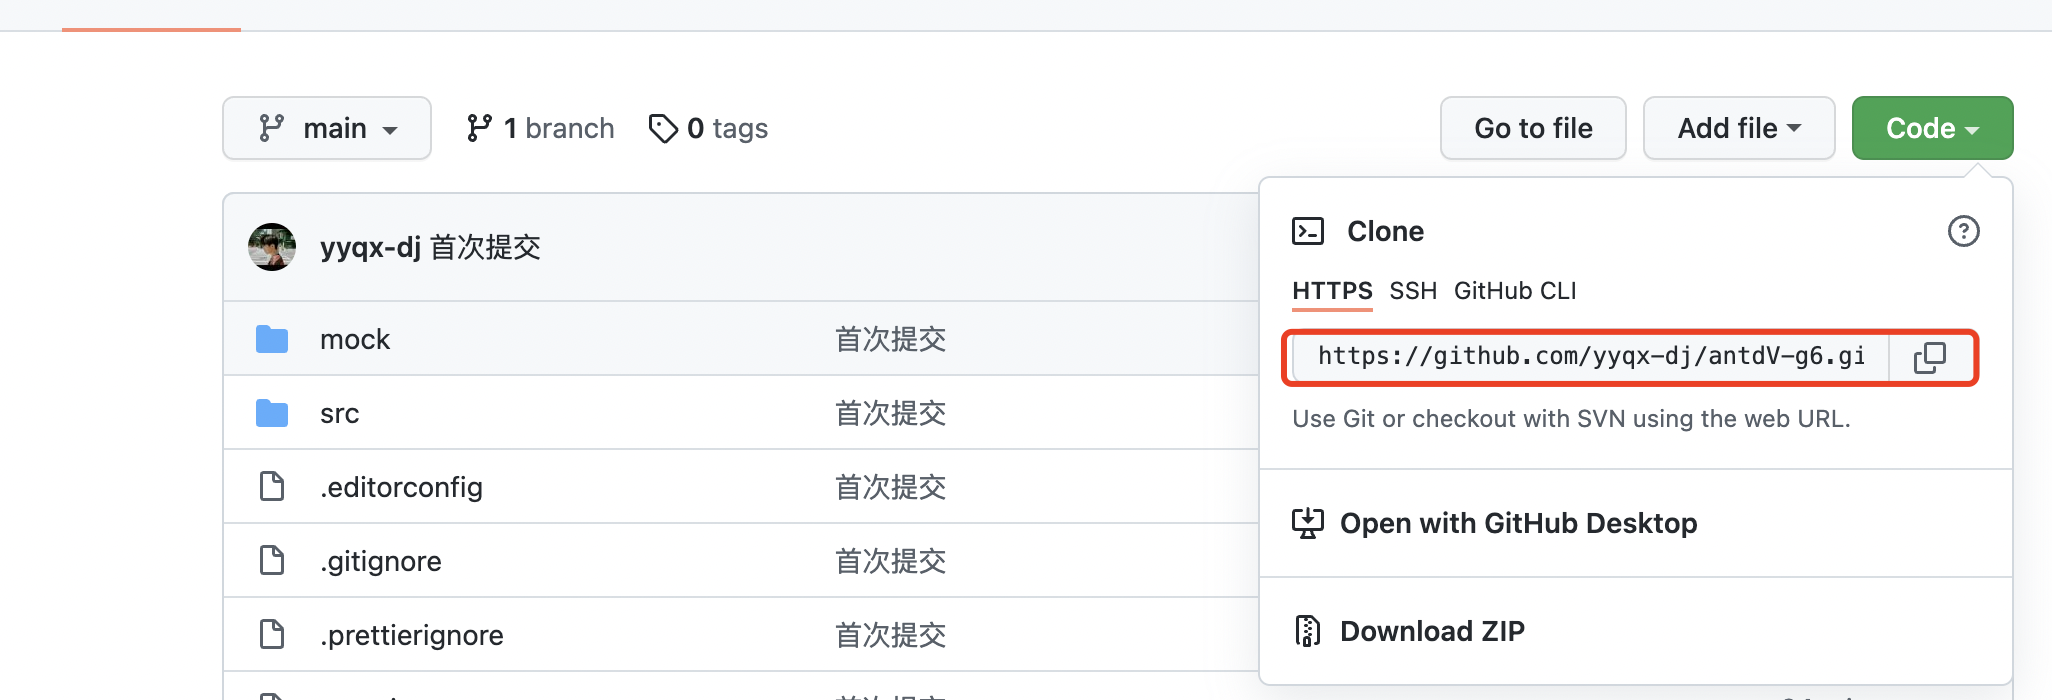Click the 'Use Git or checkout with SVN' text

click(1571, 418)
